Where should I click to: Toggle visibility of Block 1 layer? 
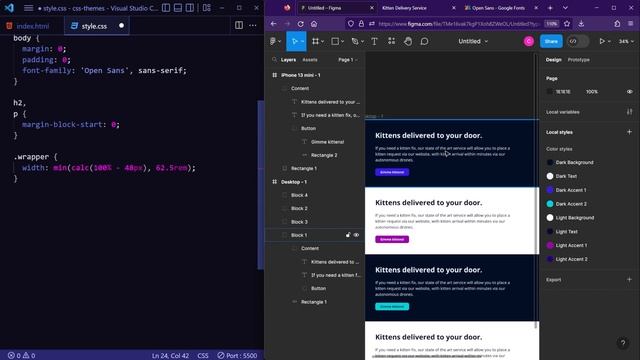click(x=356, y=235)
